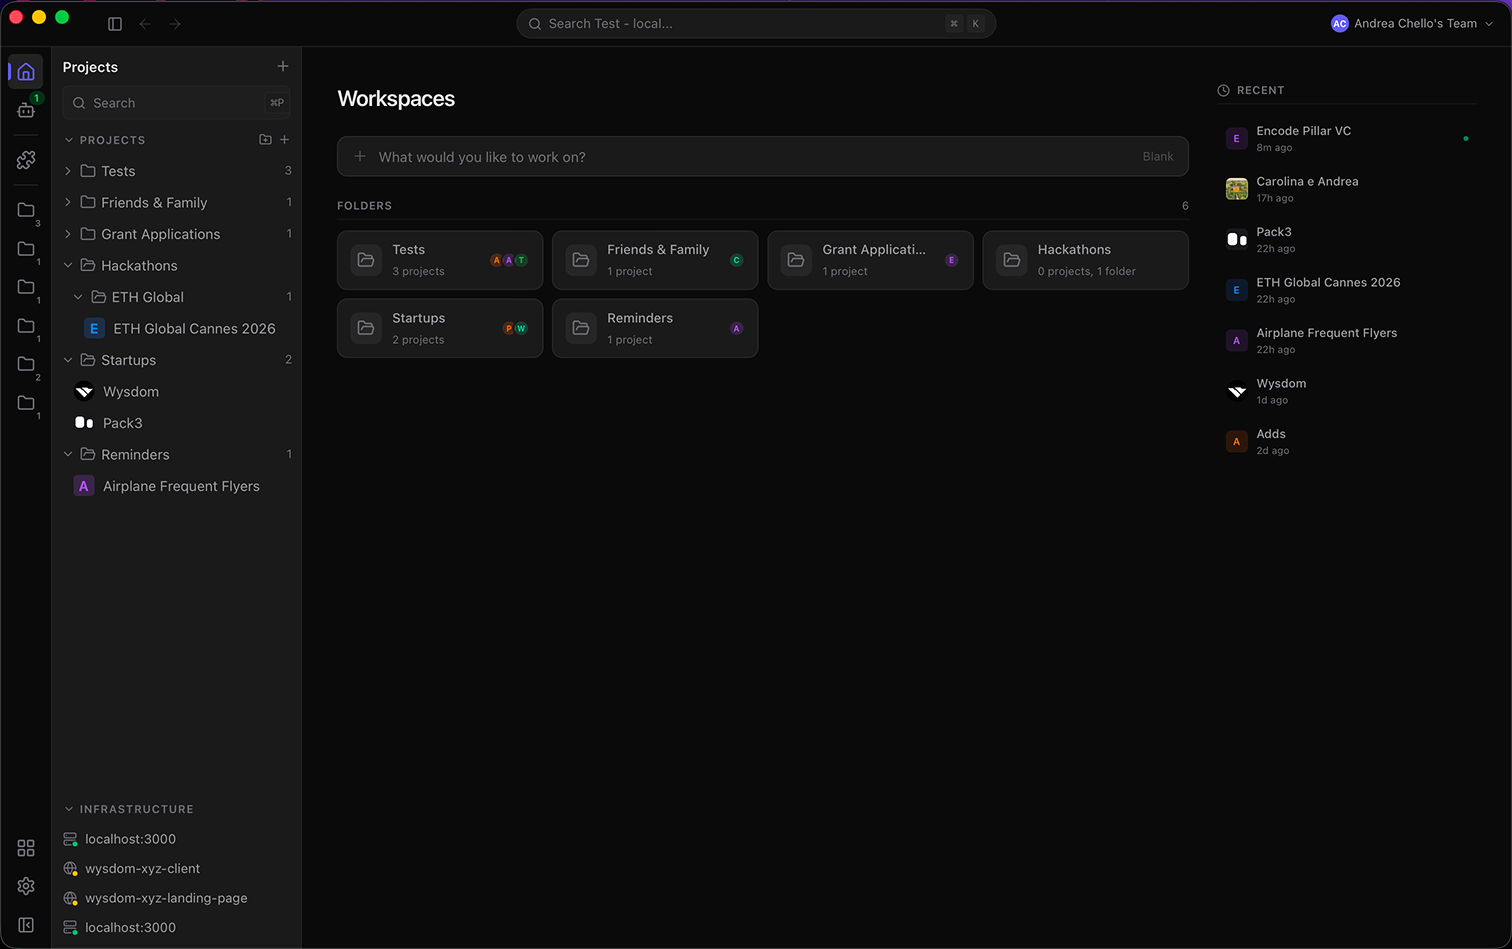
Task: Click inside the Search Test input at the top
Action: [756, 23]
